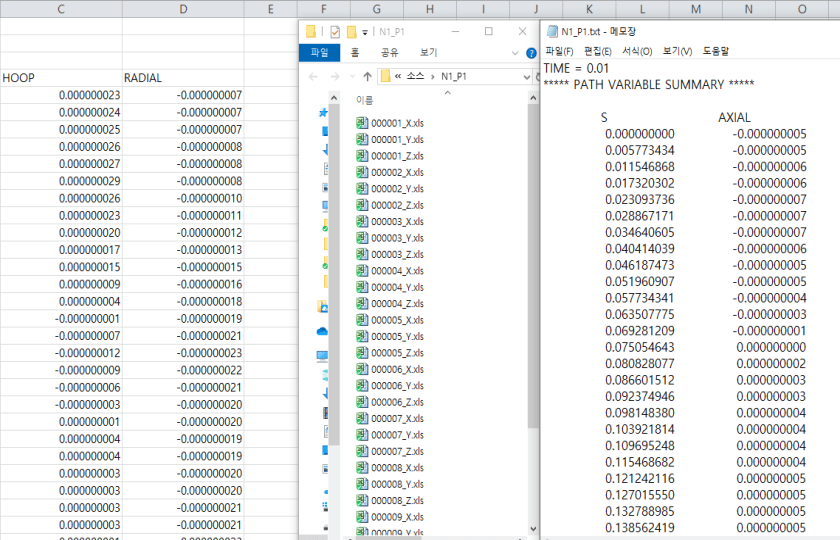Click the OneDrive cloud icon in sidebar
This screenshot has height=540, width=840.
[323, 331]
